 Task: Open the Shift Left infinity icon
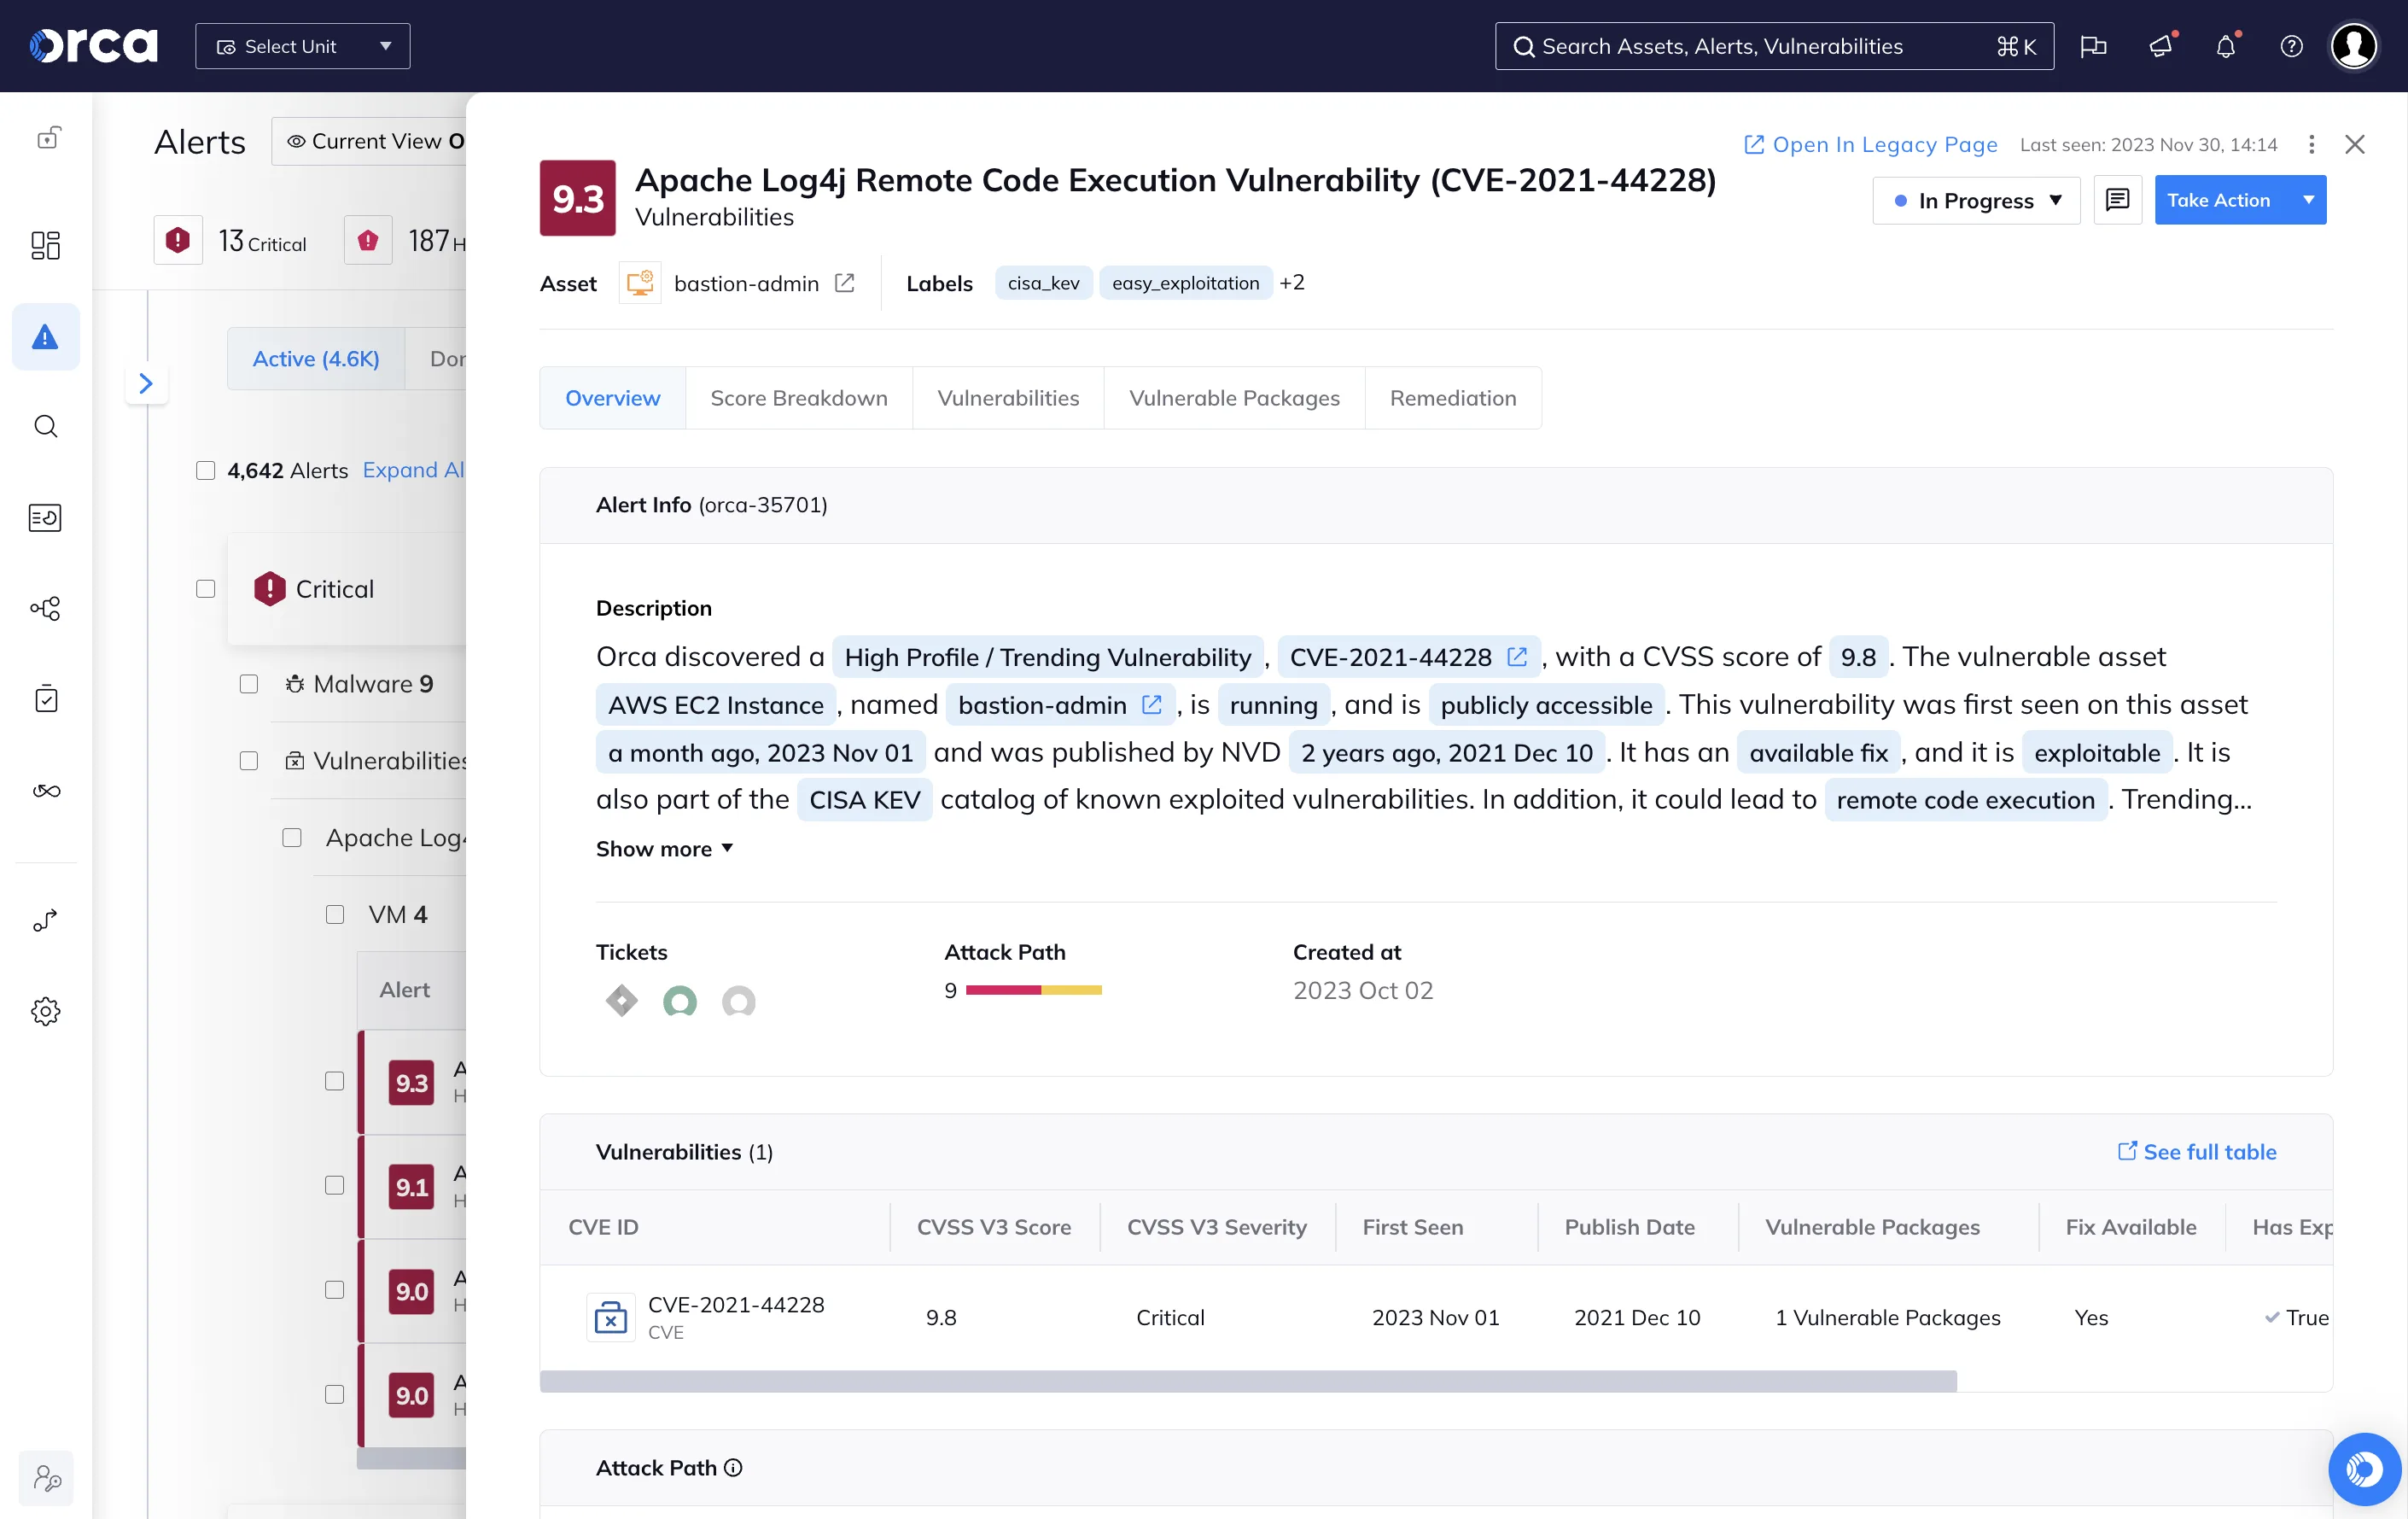tap(46, 791)
